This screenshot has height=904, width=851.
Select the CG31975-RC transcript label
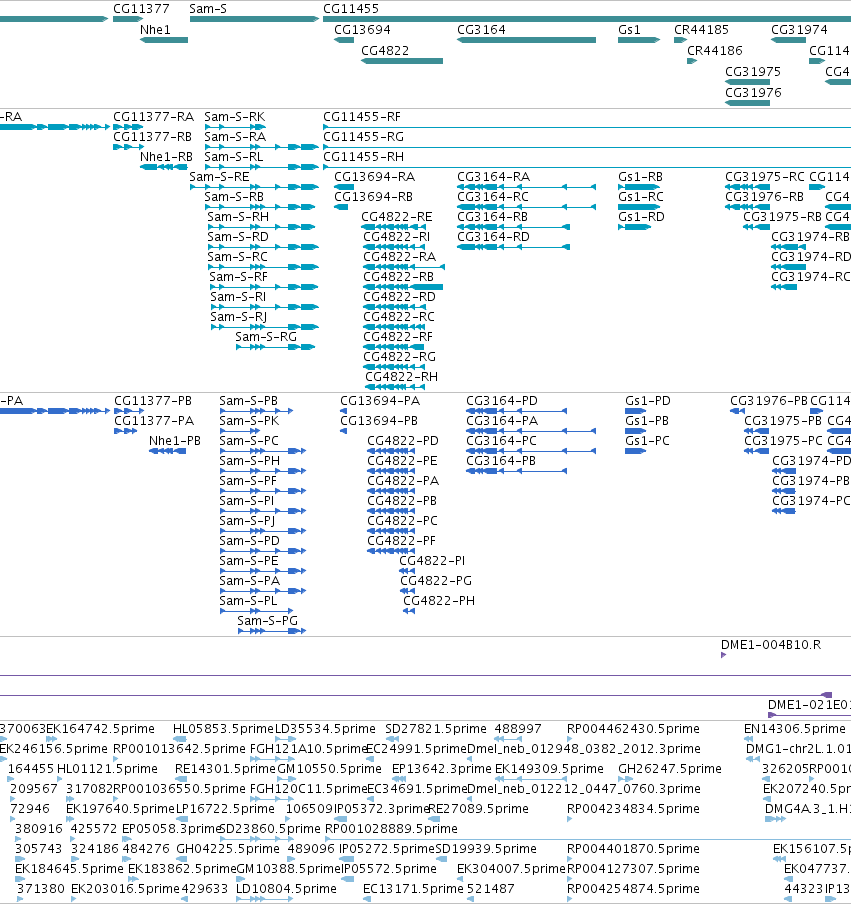click(x=765, y=177)
